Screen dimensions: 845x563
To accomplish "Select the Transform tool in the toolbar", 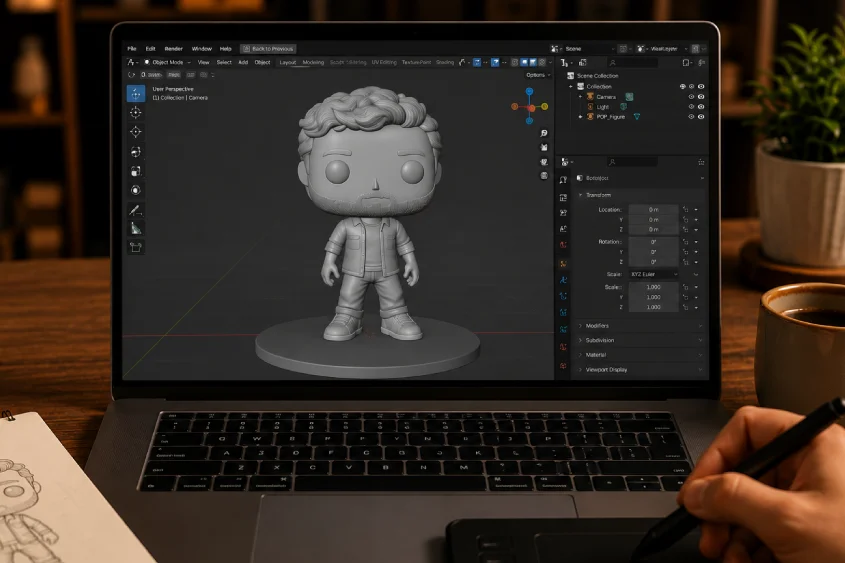I will click(x=136, y=190).
